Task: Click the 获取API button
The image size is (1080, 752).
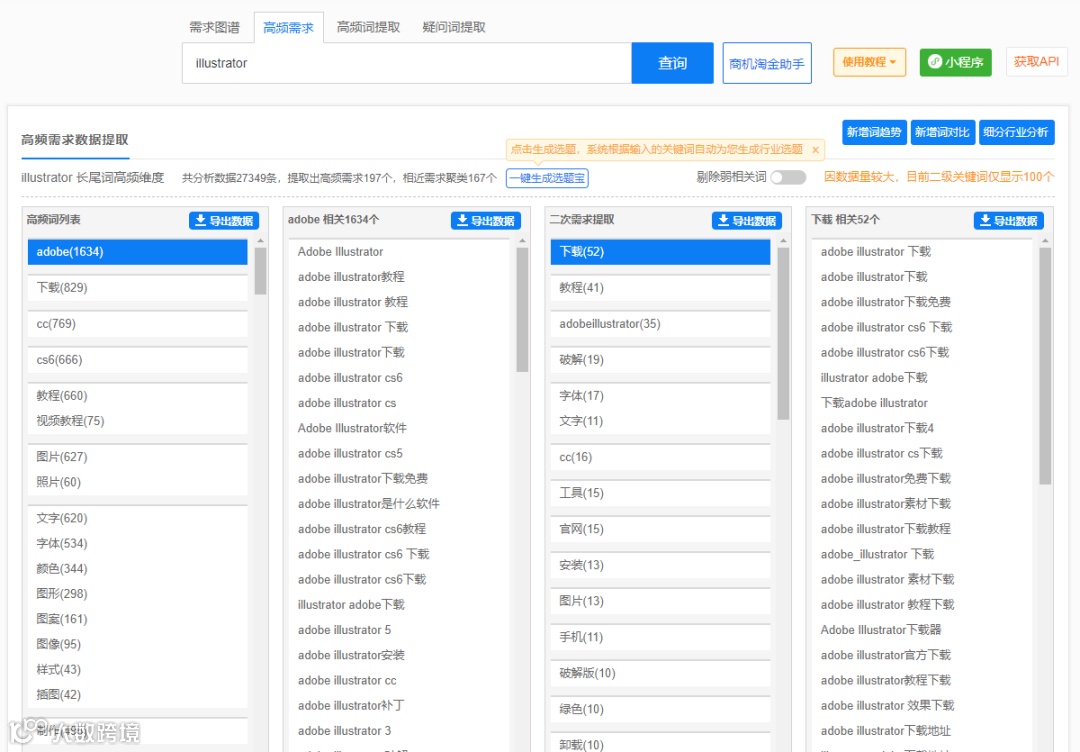Action: pyautogui.click(x=1036, y=62)
